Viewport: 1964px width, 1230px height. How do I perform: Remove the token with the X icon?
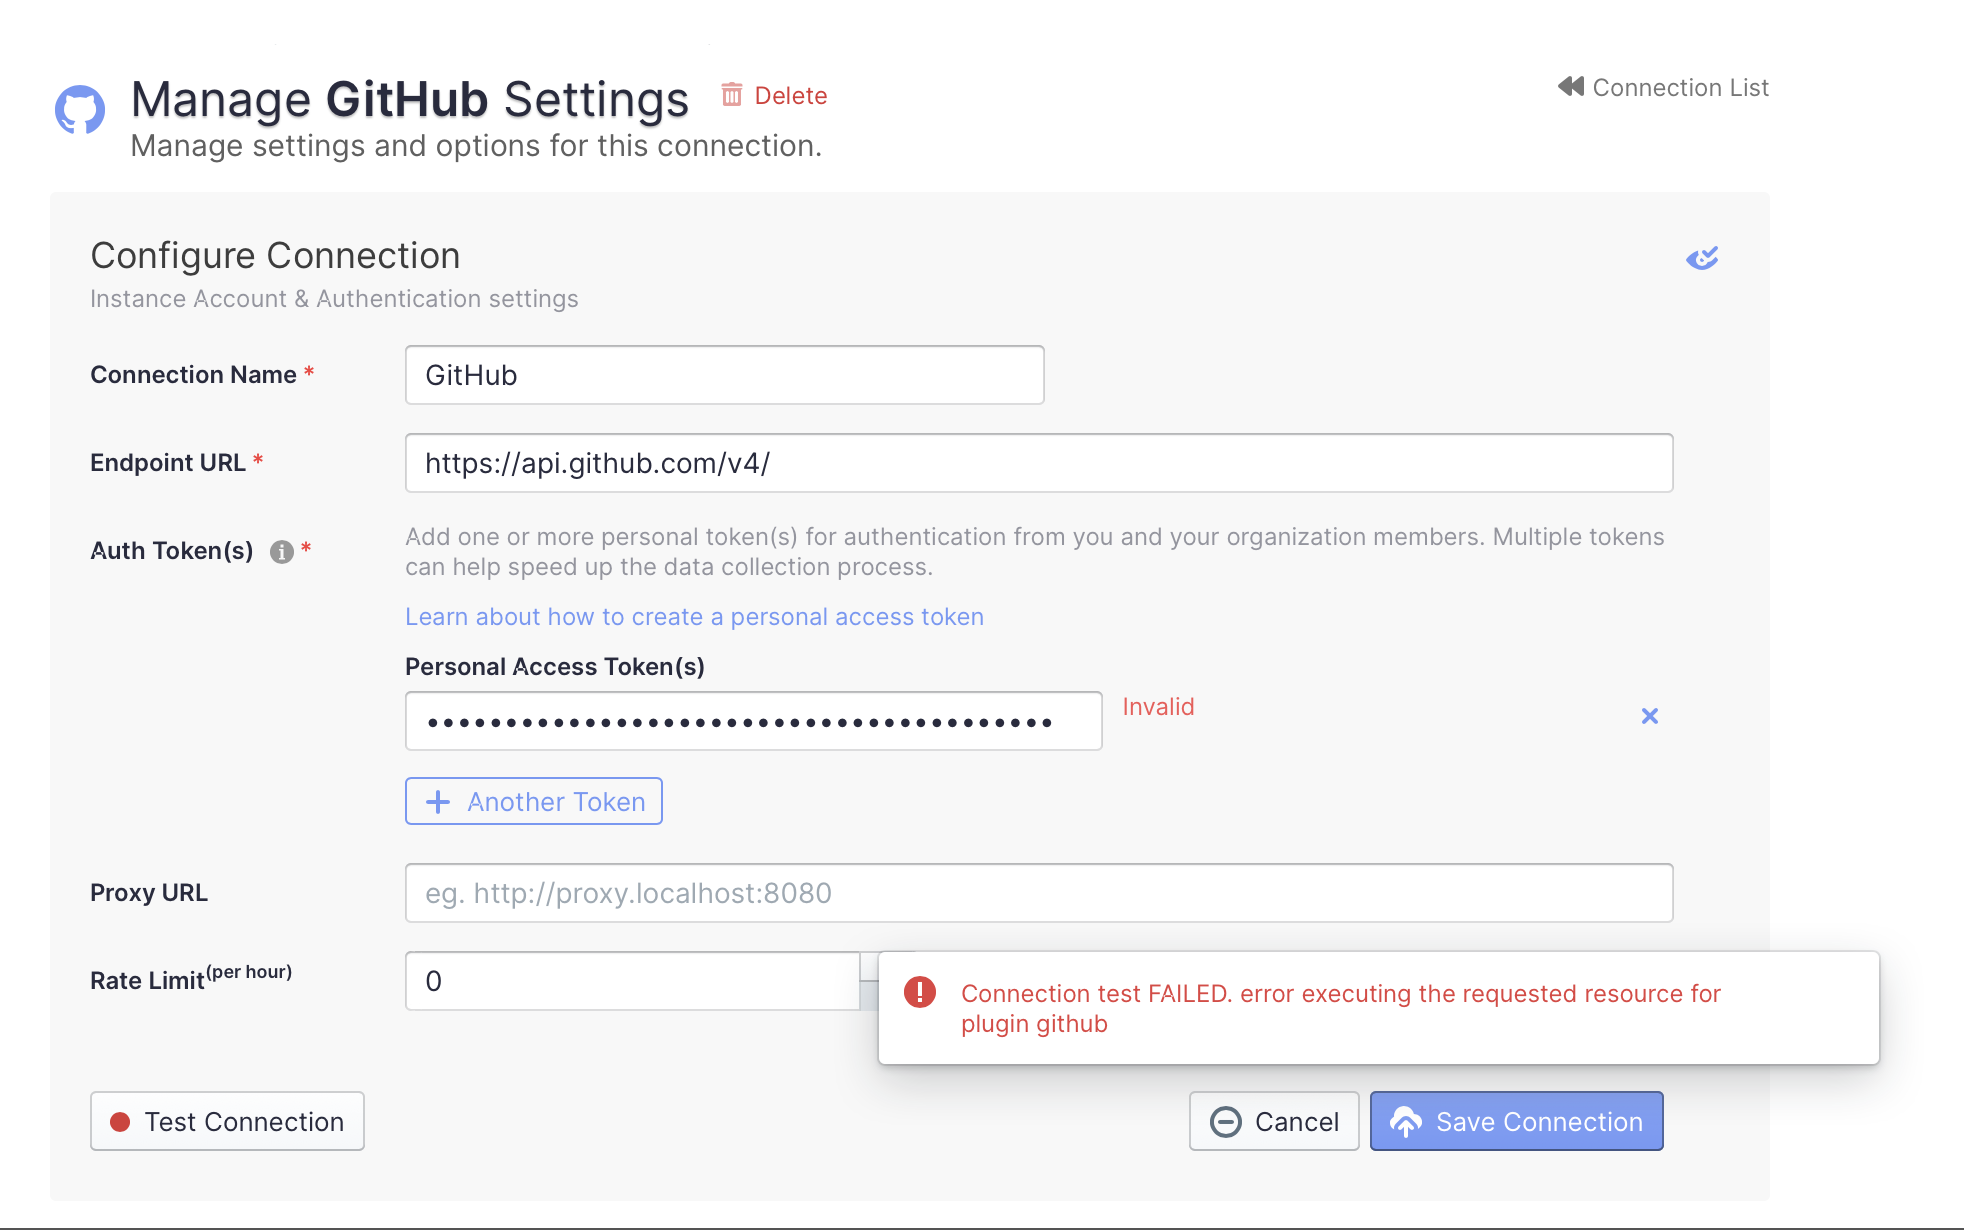pyautogui.click(x=1650, y=716)
